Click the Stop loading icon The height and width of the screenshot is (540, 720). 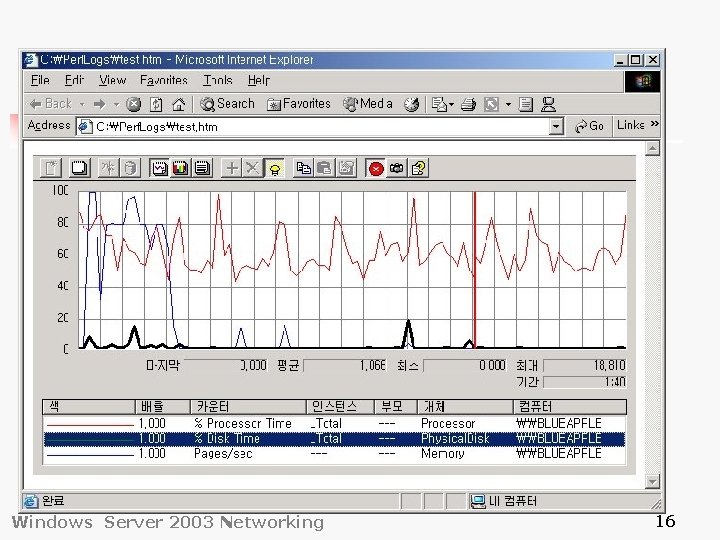point(134,105)
